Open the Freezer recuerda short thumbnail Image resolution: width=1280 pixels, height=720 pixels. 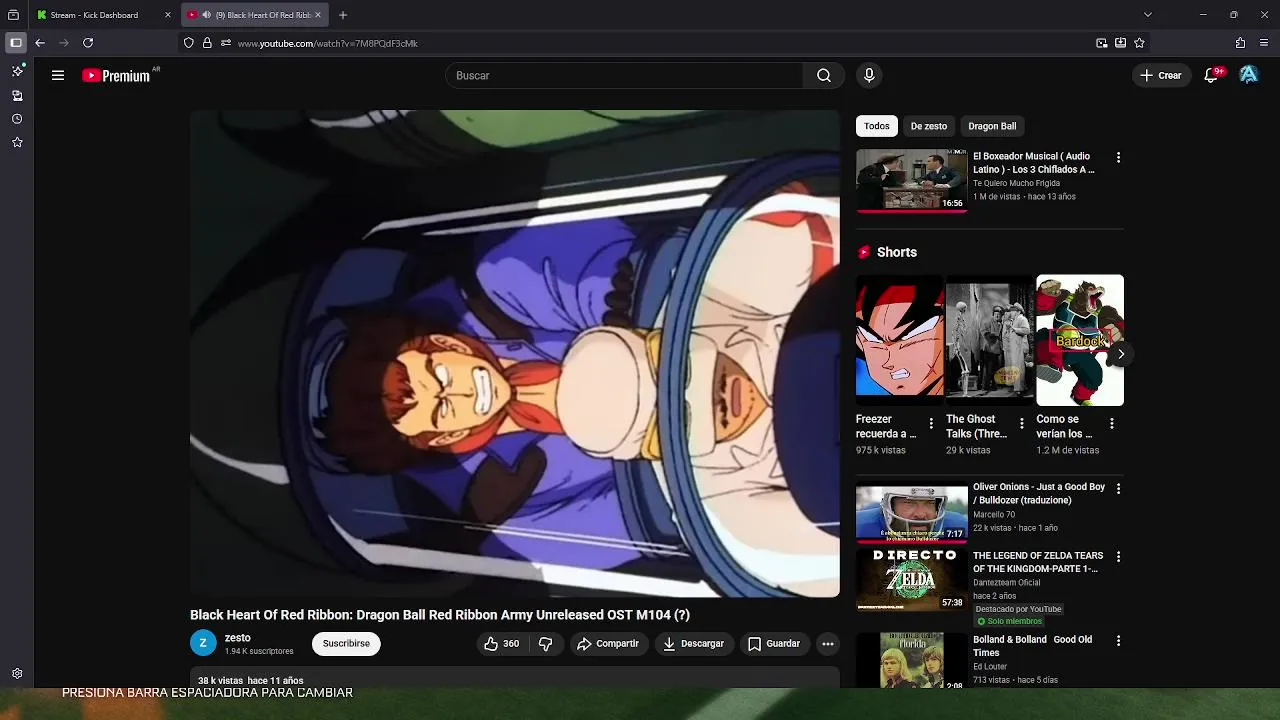point(899,340)
